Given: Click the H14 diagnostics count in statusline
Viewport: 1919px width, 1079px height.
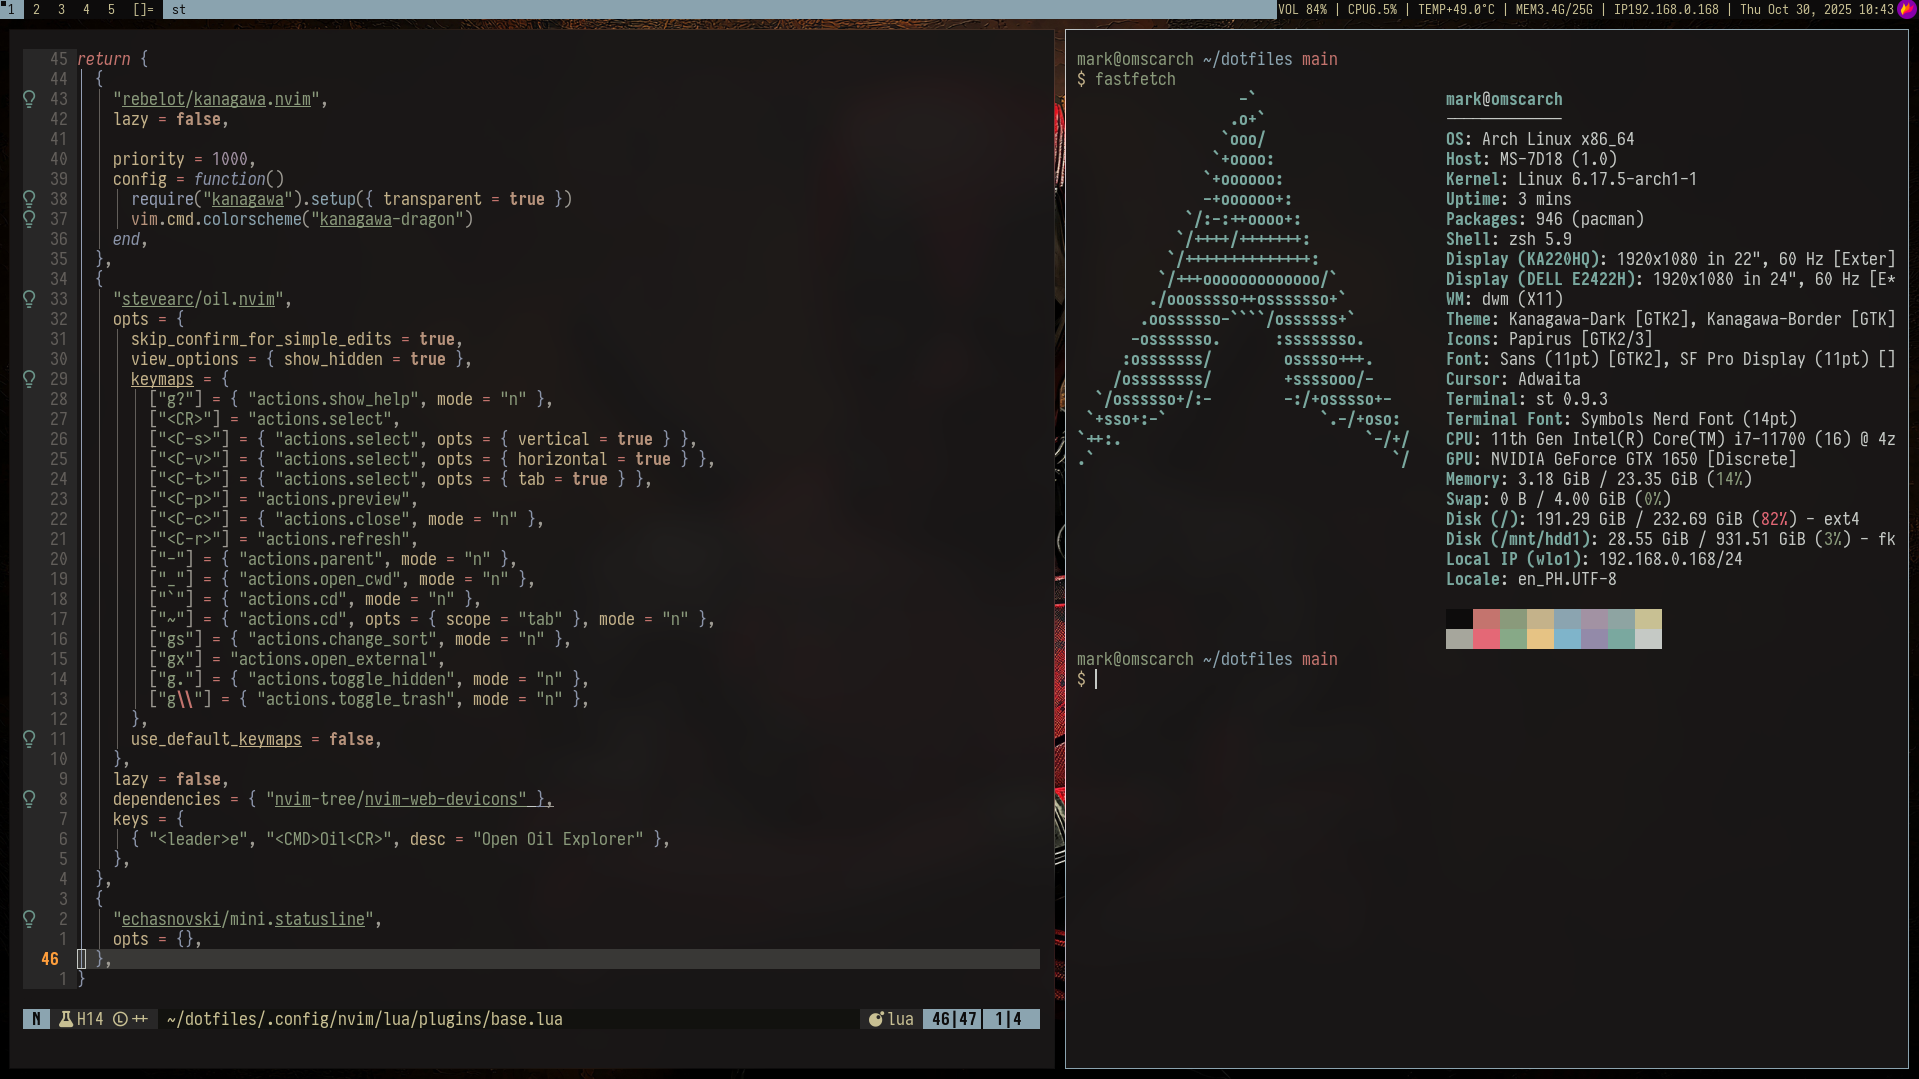Looking at the screenshot, I should click(x=90, y=1019).
